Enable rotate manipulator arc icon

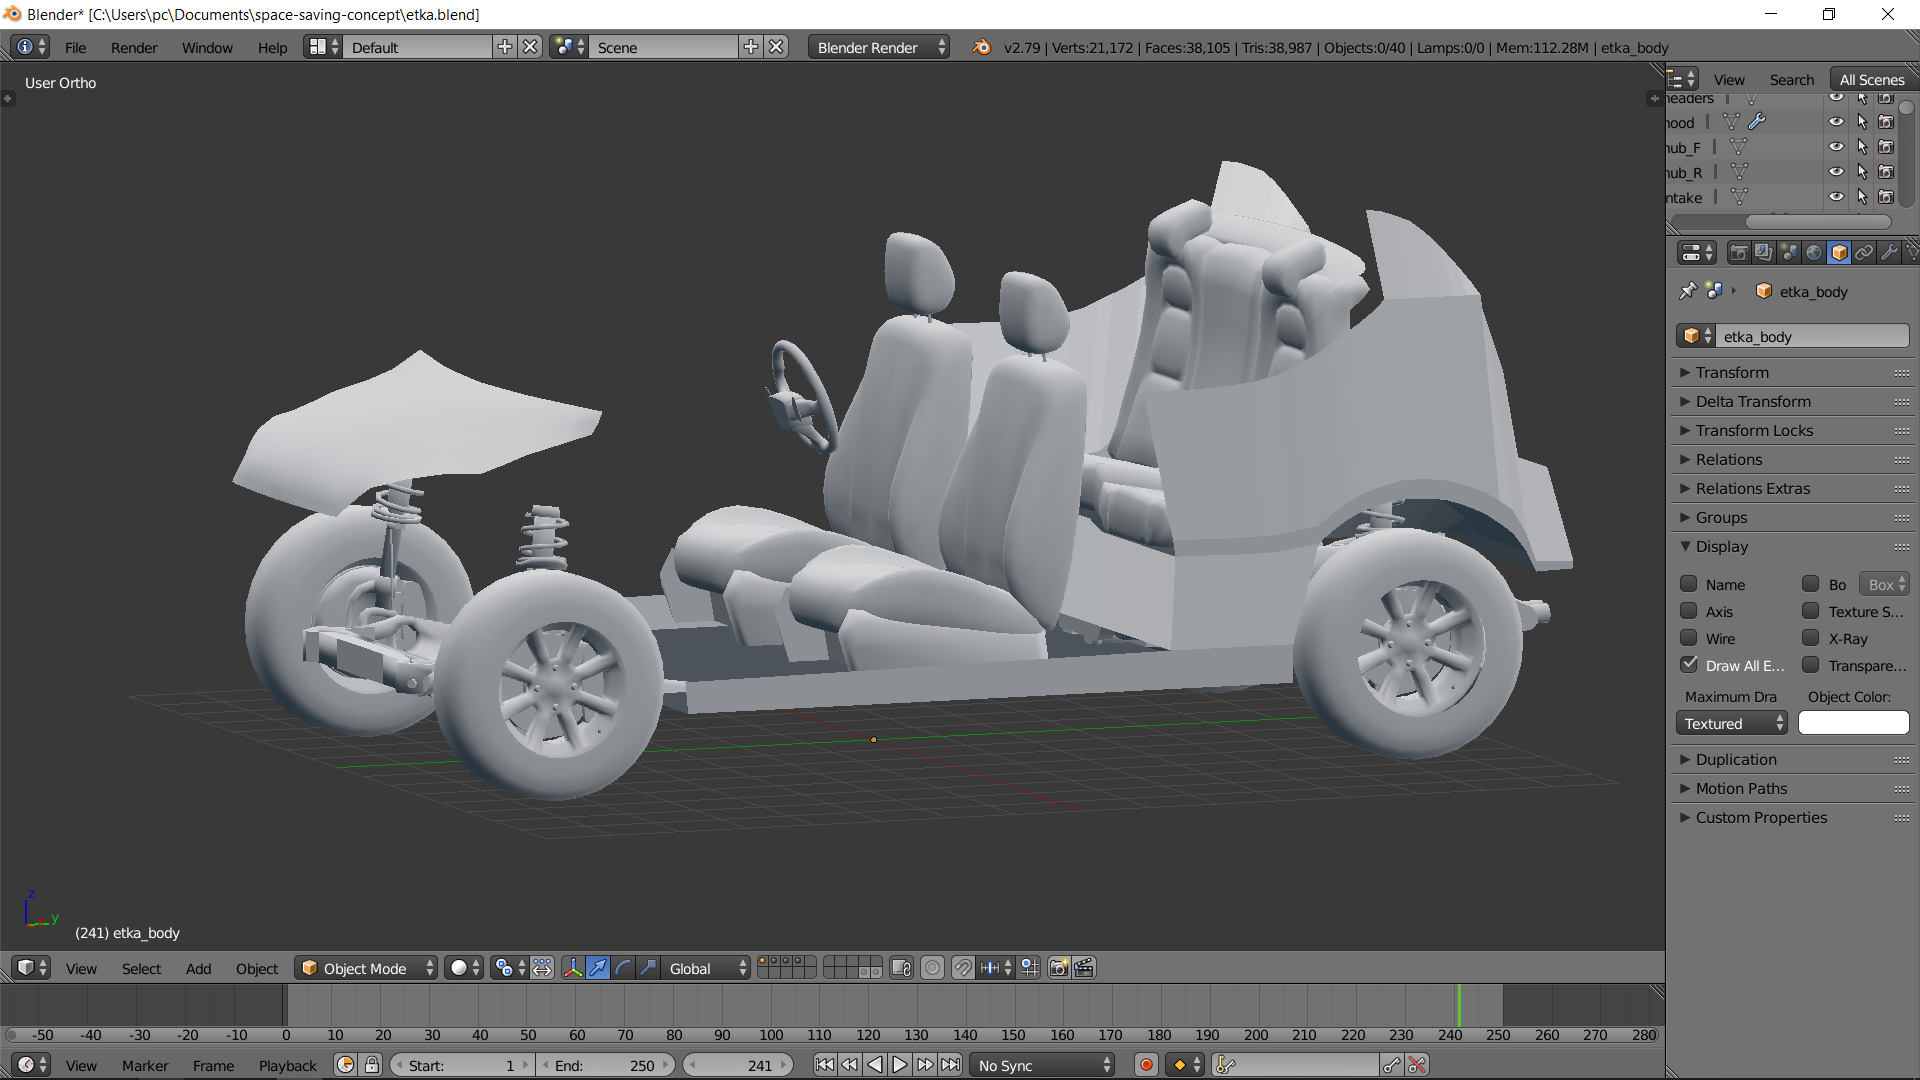coord(623,968)
